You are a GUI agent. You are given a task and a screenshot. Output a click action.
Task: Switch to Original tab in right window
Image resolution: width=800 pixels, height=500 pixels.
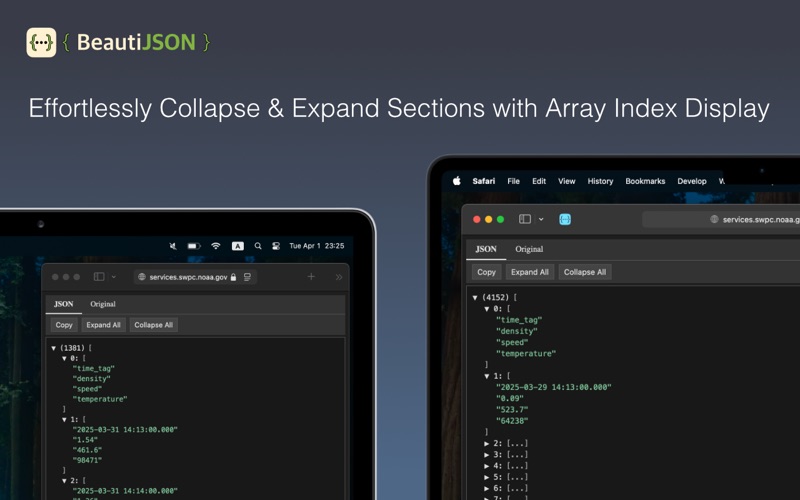pos(529,249)
